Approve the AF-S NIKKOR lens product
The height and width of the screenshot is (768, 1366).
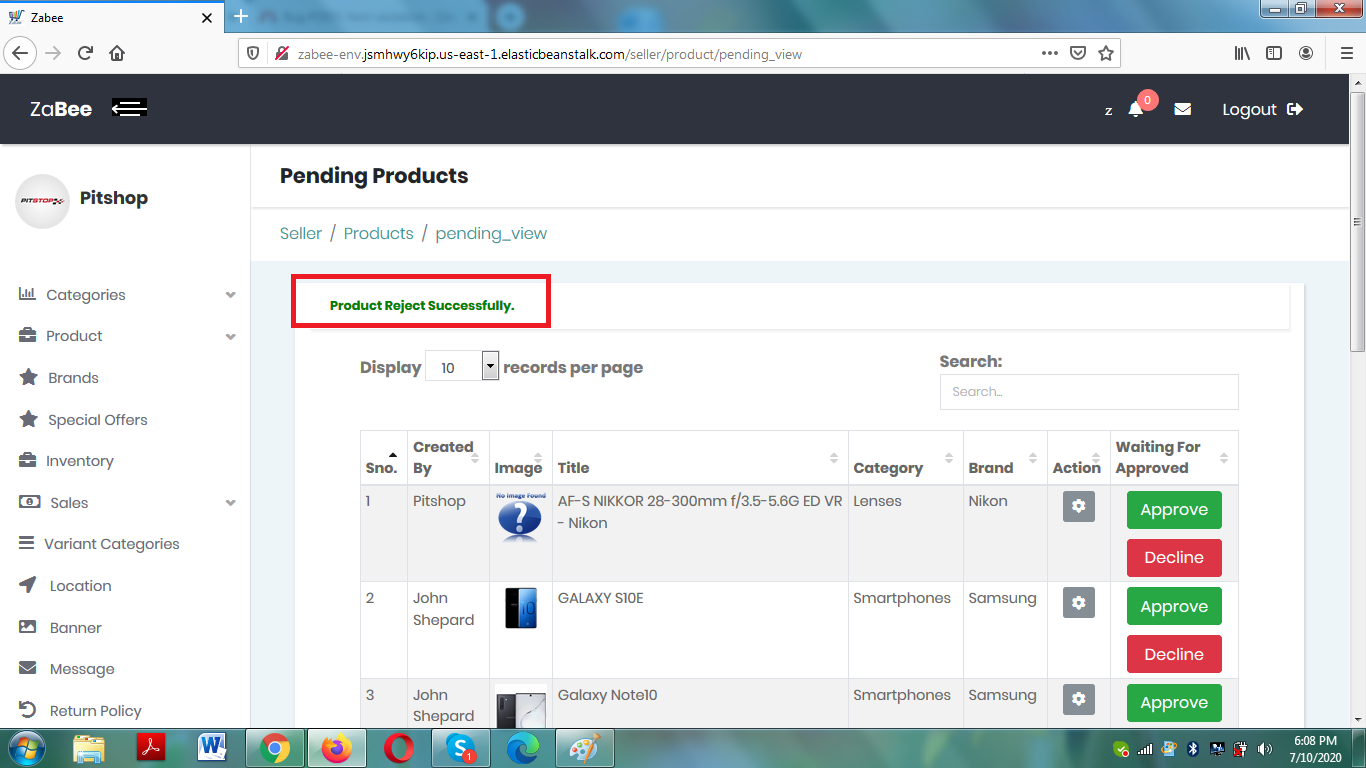tap(1174, 510)
